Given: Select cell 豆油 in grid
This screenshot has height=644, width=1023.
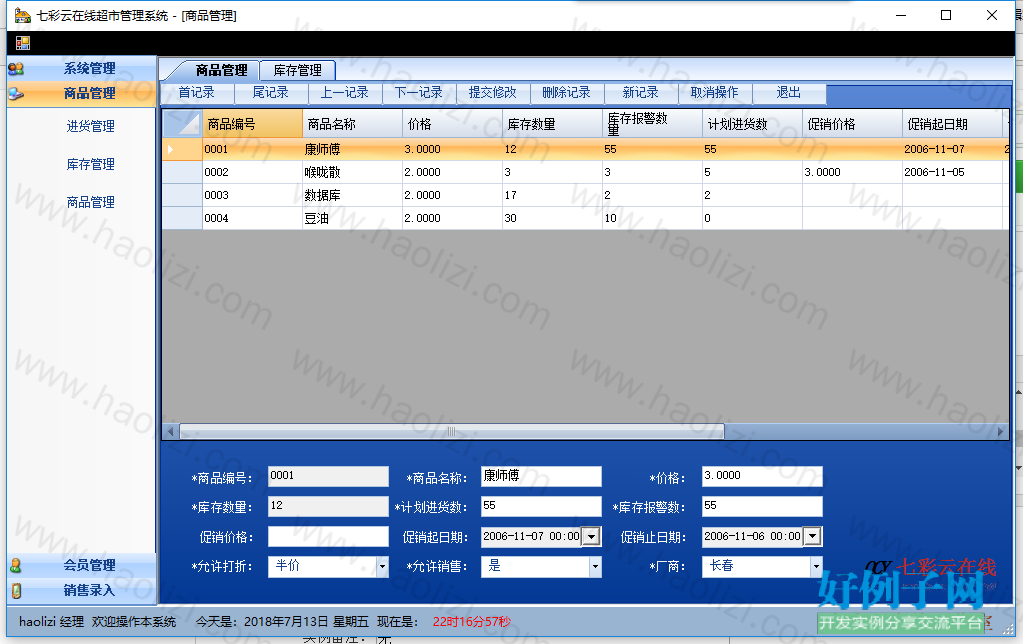Looking at the screenshot, I should [352, 218].
